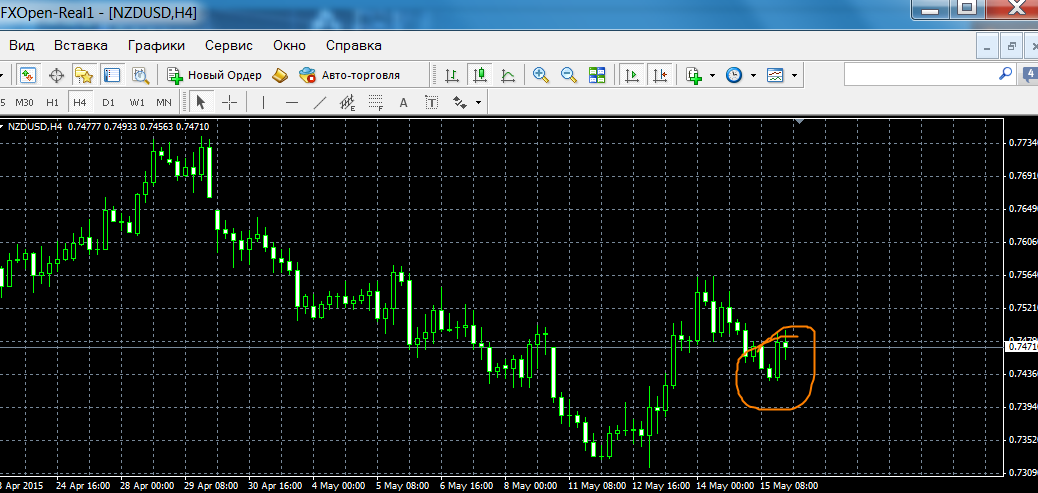Open the Market Watch panel
Image resolution: width=1038 pixels, height=493 pixels.
[27, 75]
